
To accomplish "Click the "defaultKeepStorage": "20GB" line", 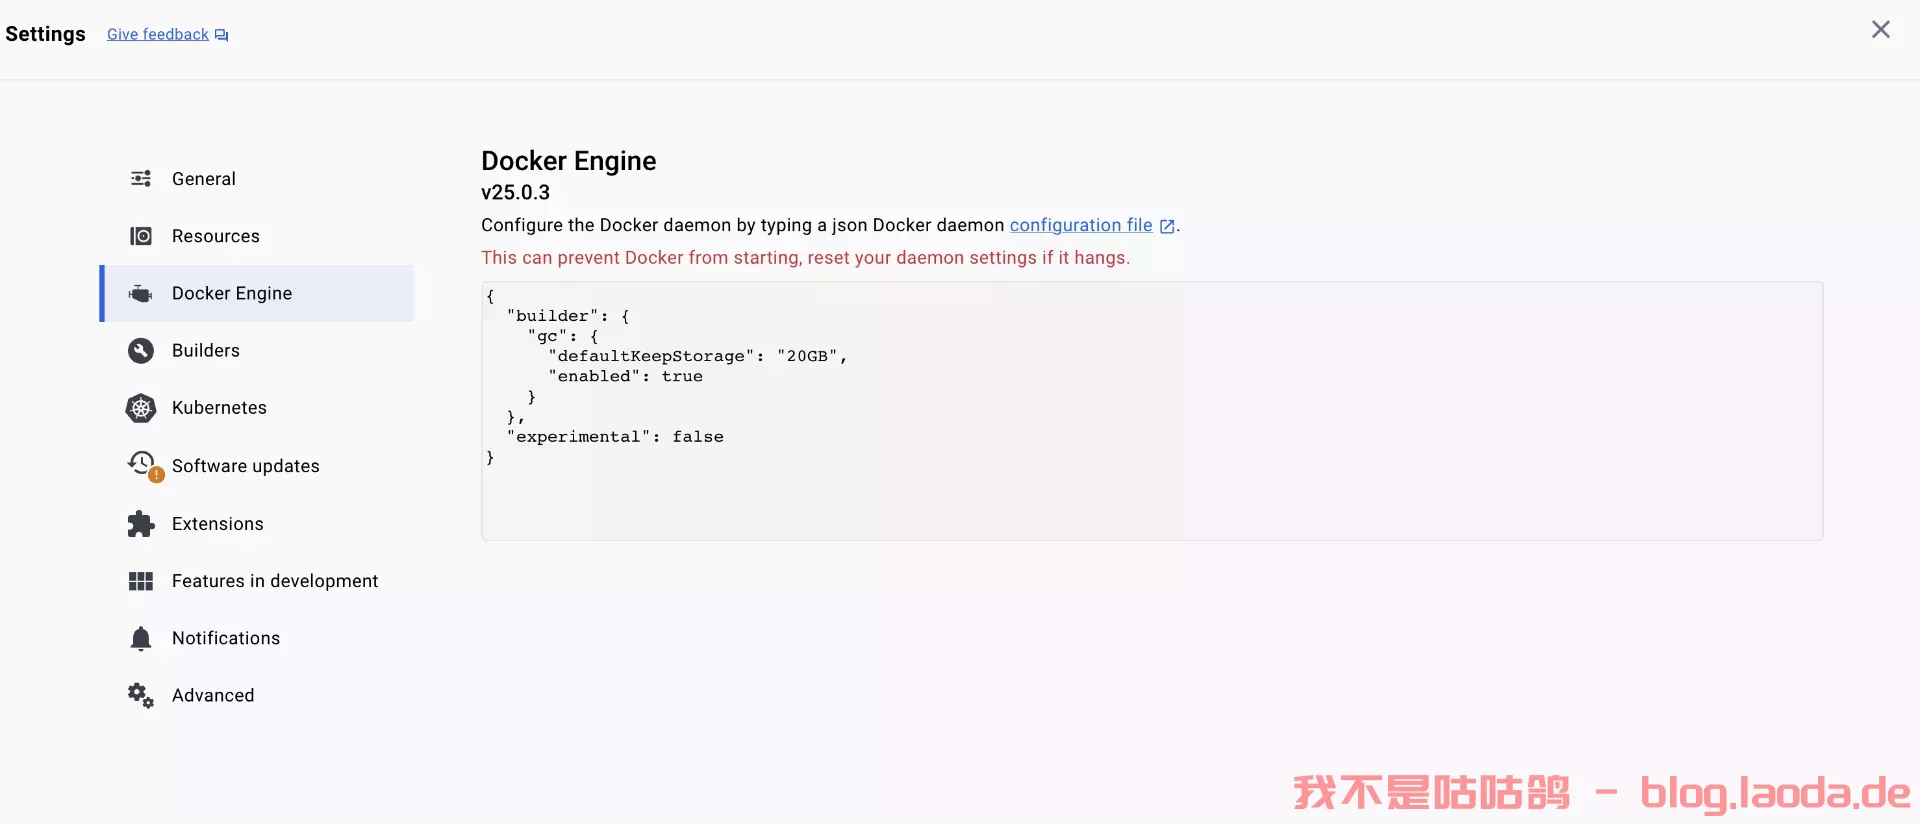I will pyautogui.click(x=698, y=356).
